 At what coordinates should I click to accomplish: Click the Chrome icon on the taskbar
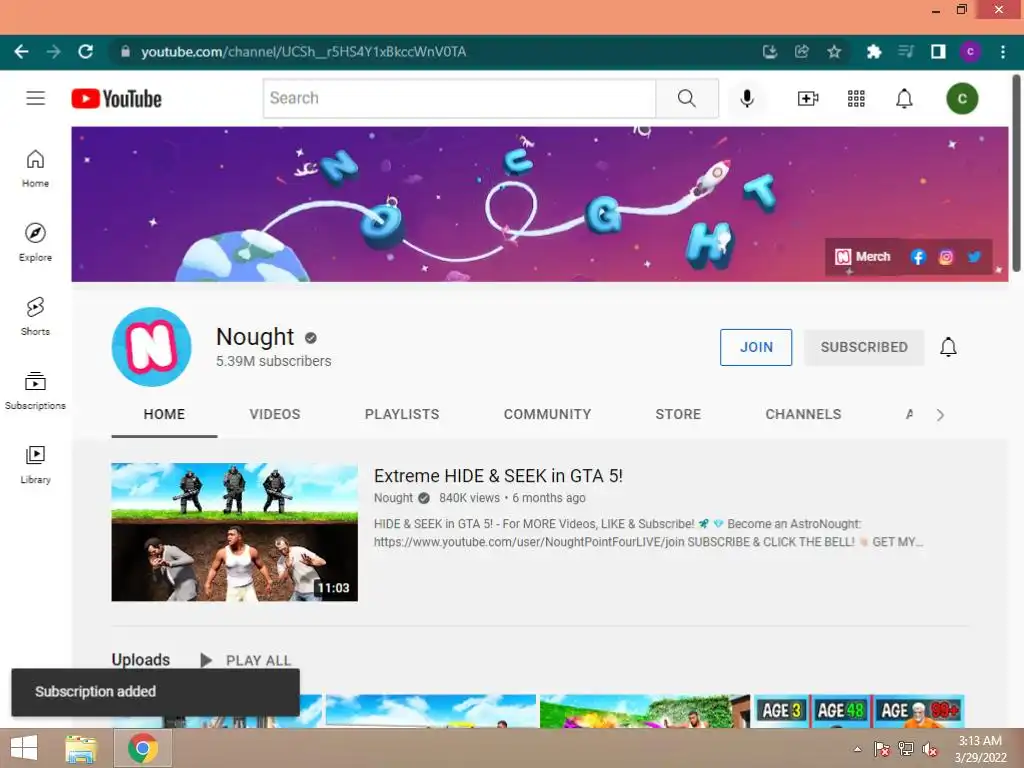[x=143, y=748]
